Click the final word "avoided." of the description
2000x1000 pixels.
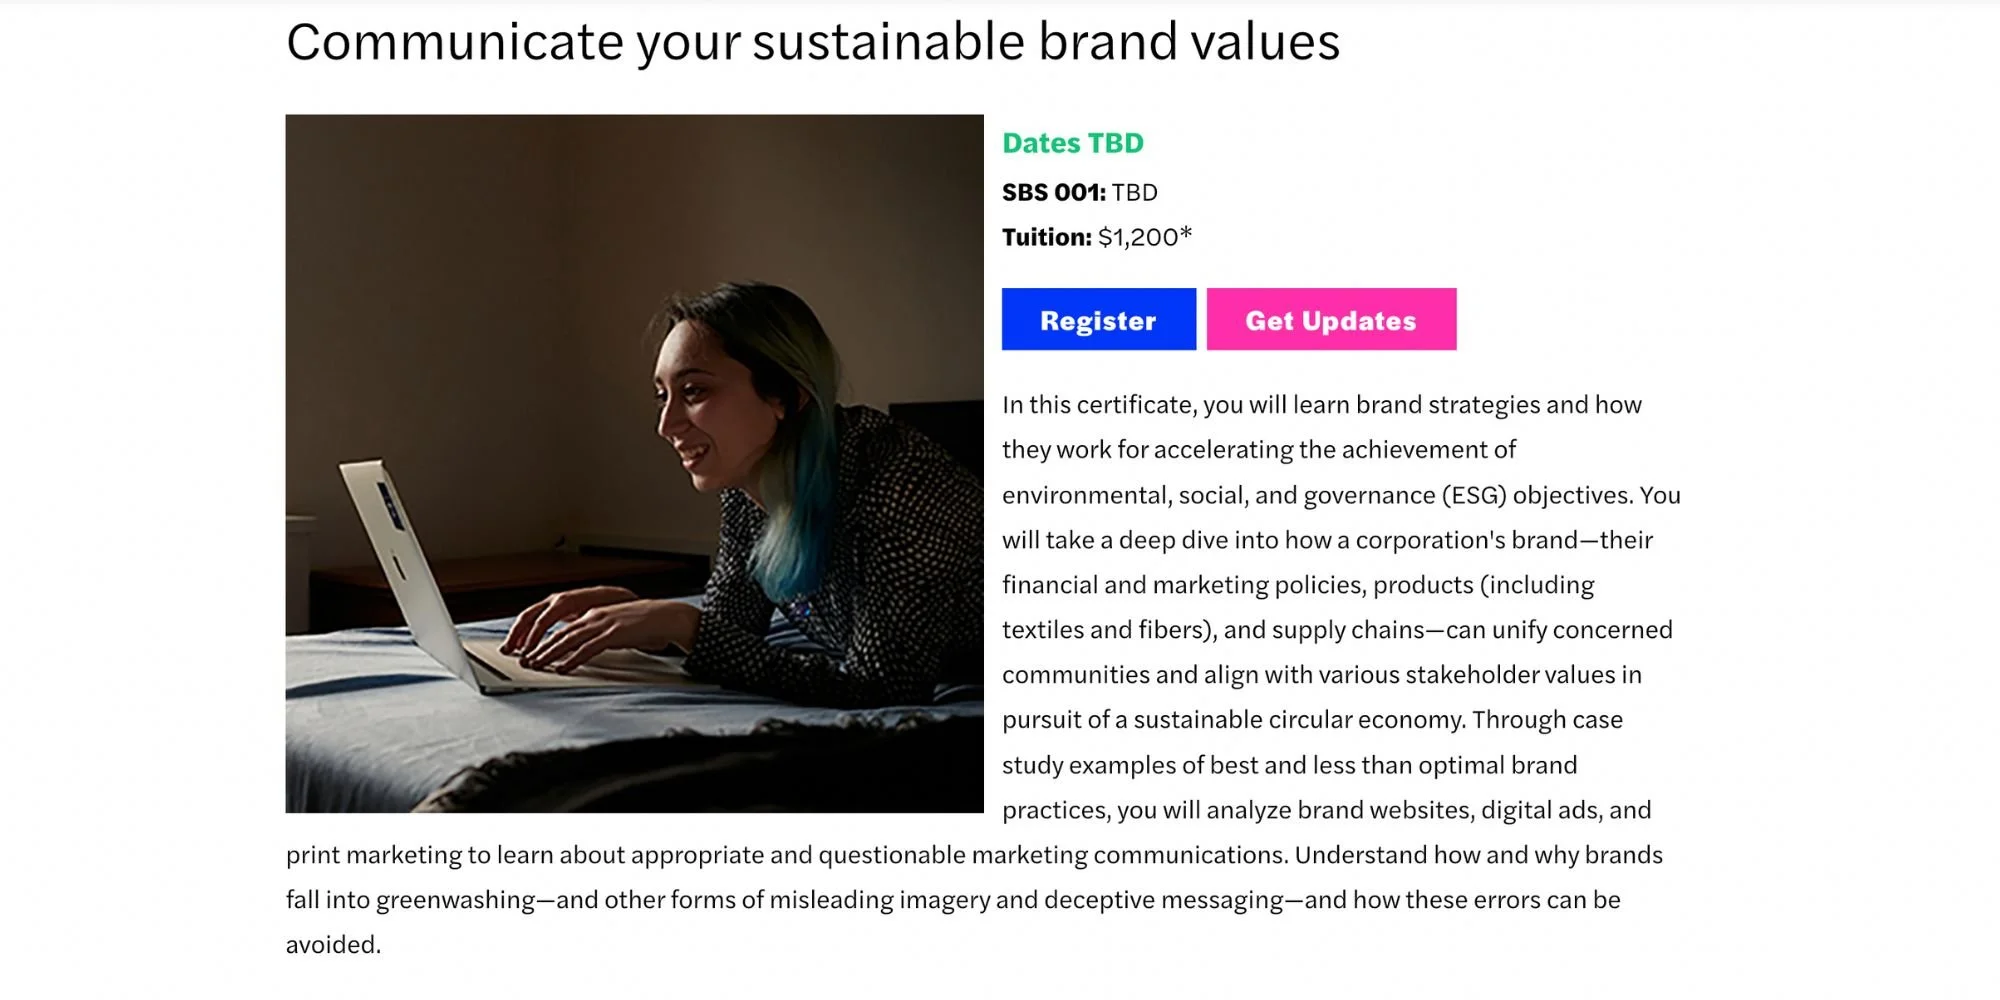(333, 945)
